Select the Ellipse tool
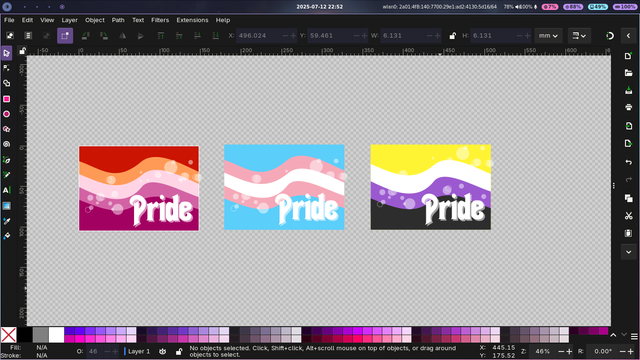 pos(7,114)
